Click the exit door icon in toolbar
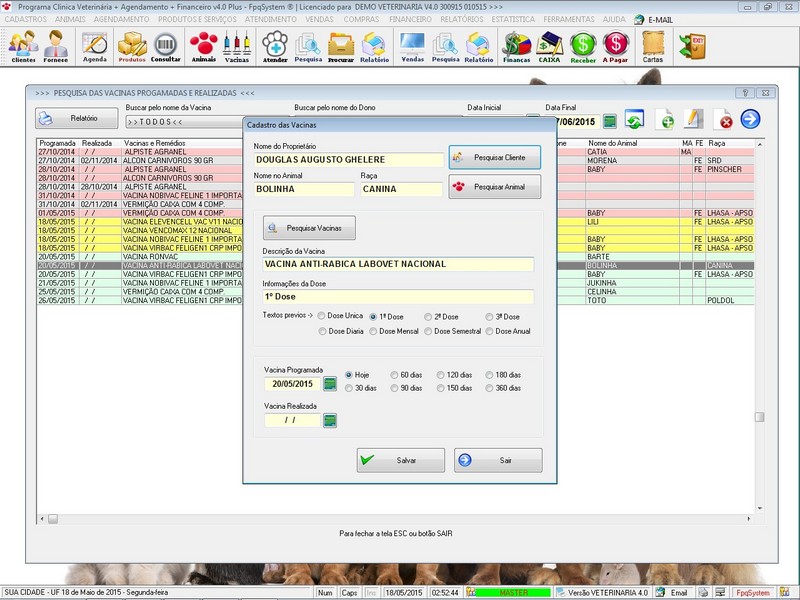 pyautogui.click(x=692, y=46)
